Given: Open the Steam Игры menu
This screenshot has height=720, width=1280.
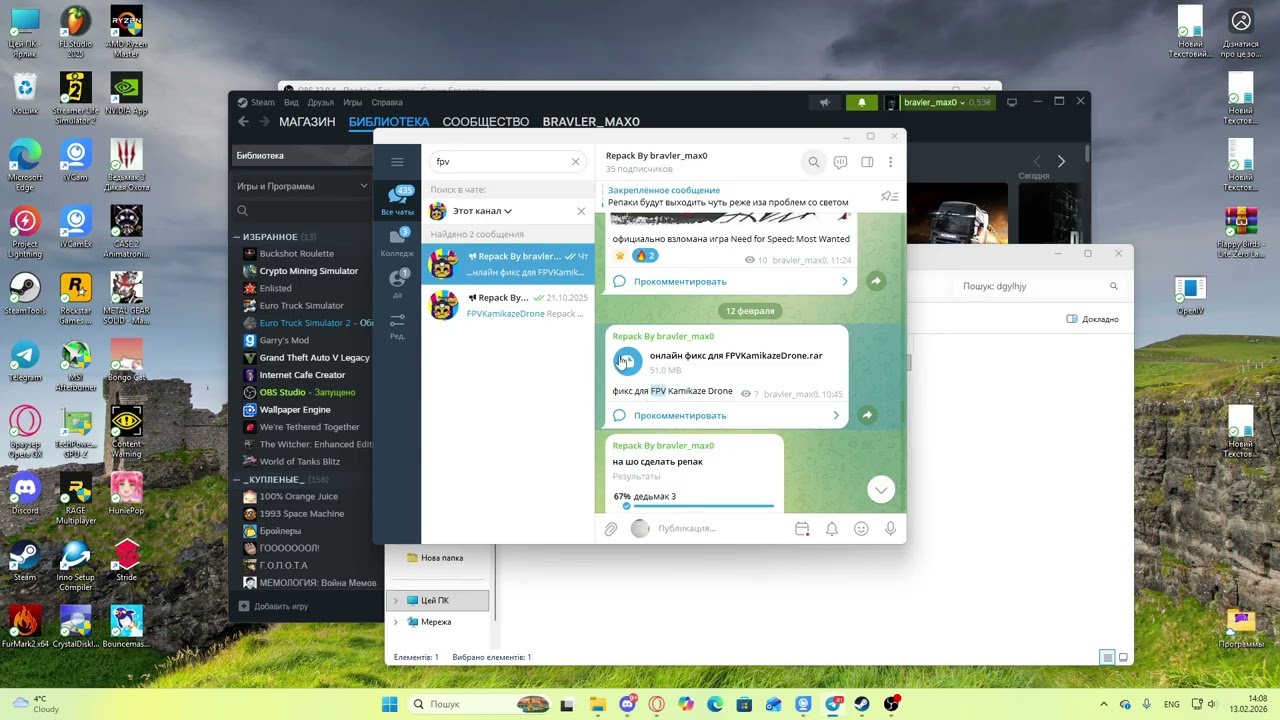Looking at the screenshot, I should 353,102.
